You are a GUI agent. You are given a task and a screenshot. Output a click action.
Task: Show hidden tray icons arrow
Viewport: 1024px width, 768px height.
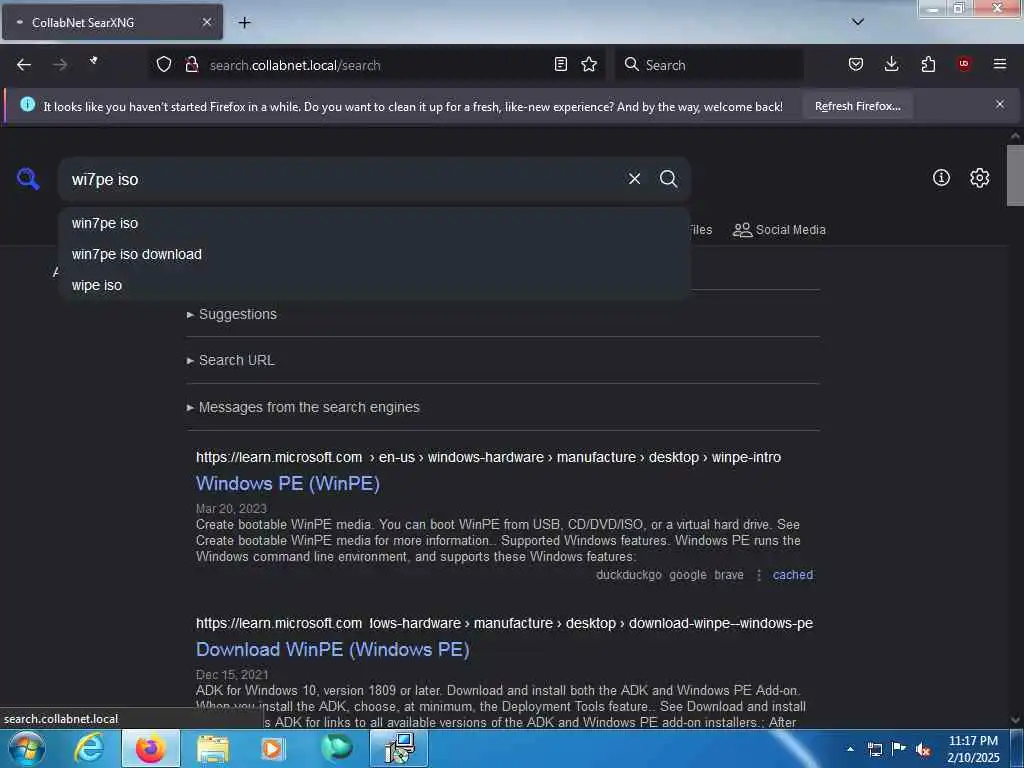pyautogui.click(x=850, y=749)
